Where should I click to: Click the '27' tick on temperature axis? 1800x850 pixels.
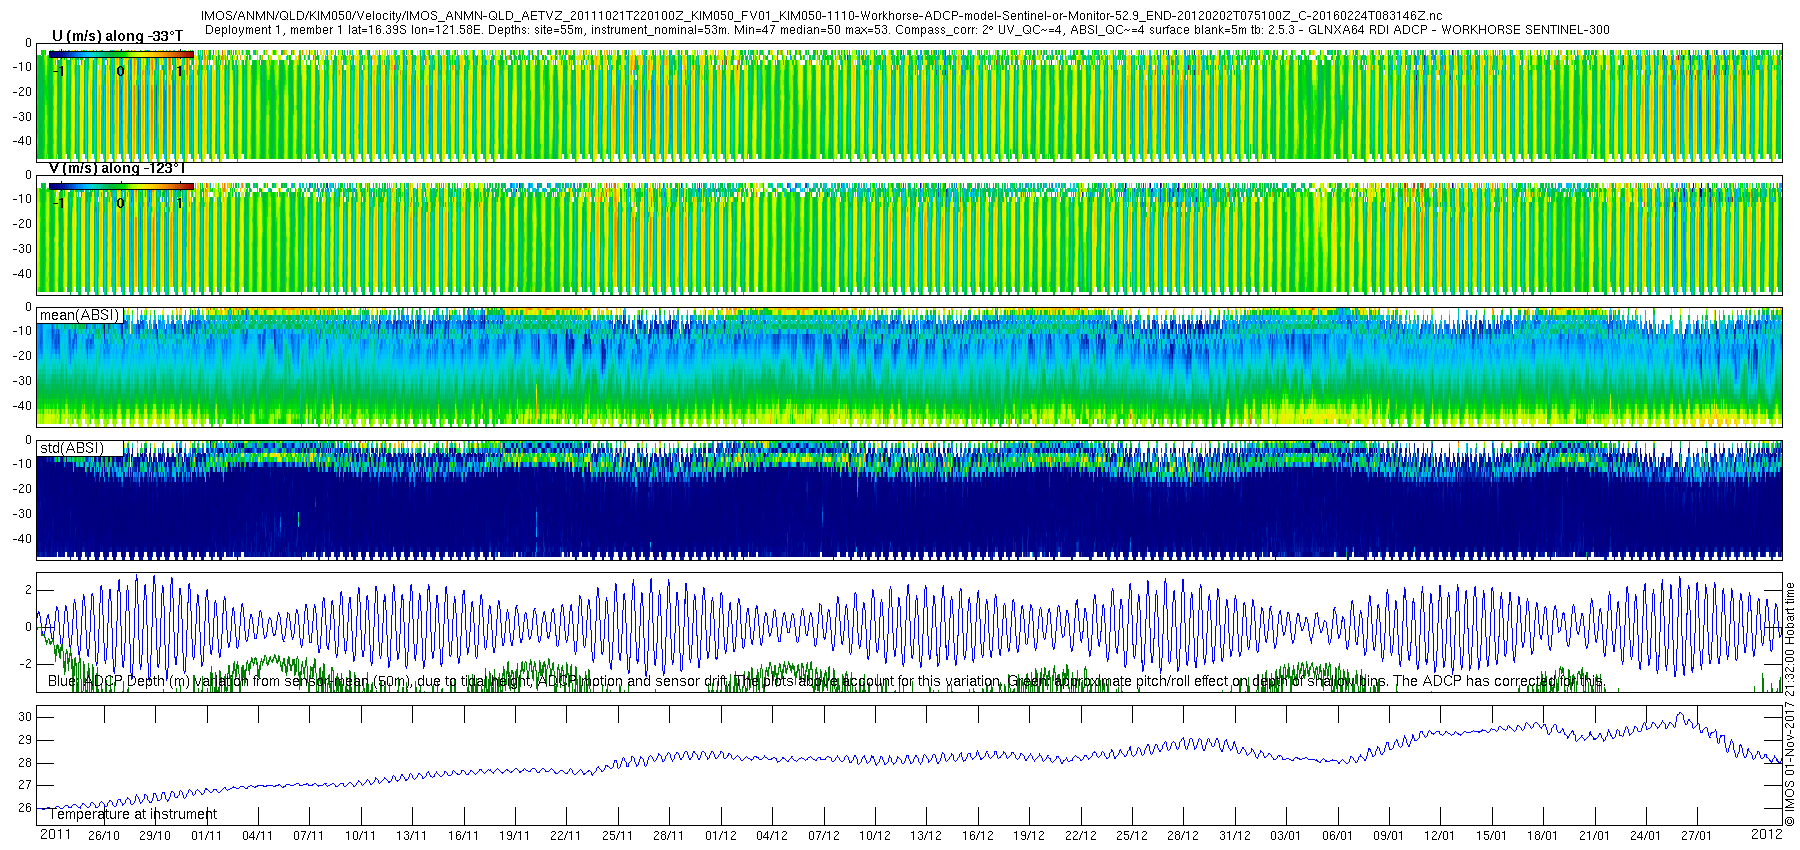point(25,786)
